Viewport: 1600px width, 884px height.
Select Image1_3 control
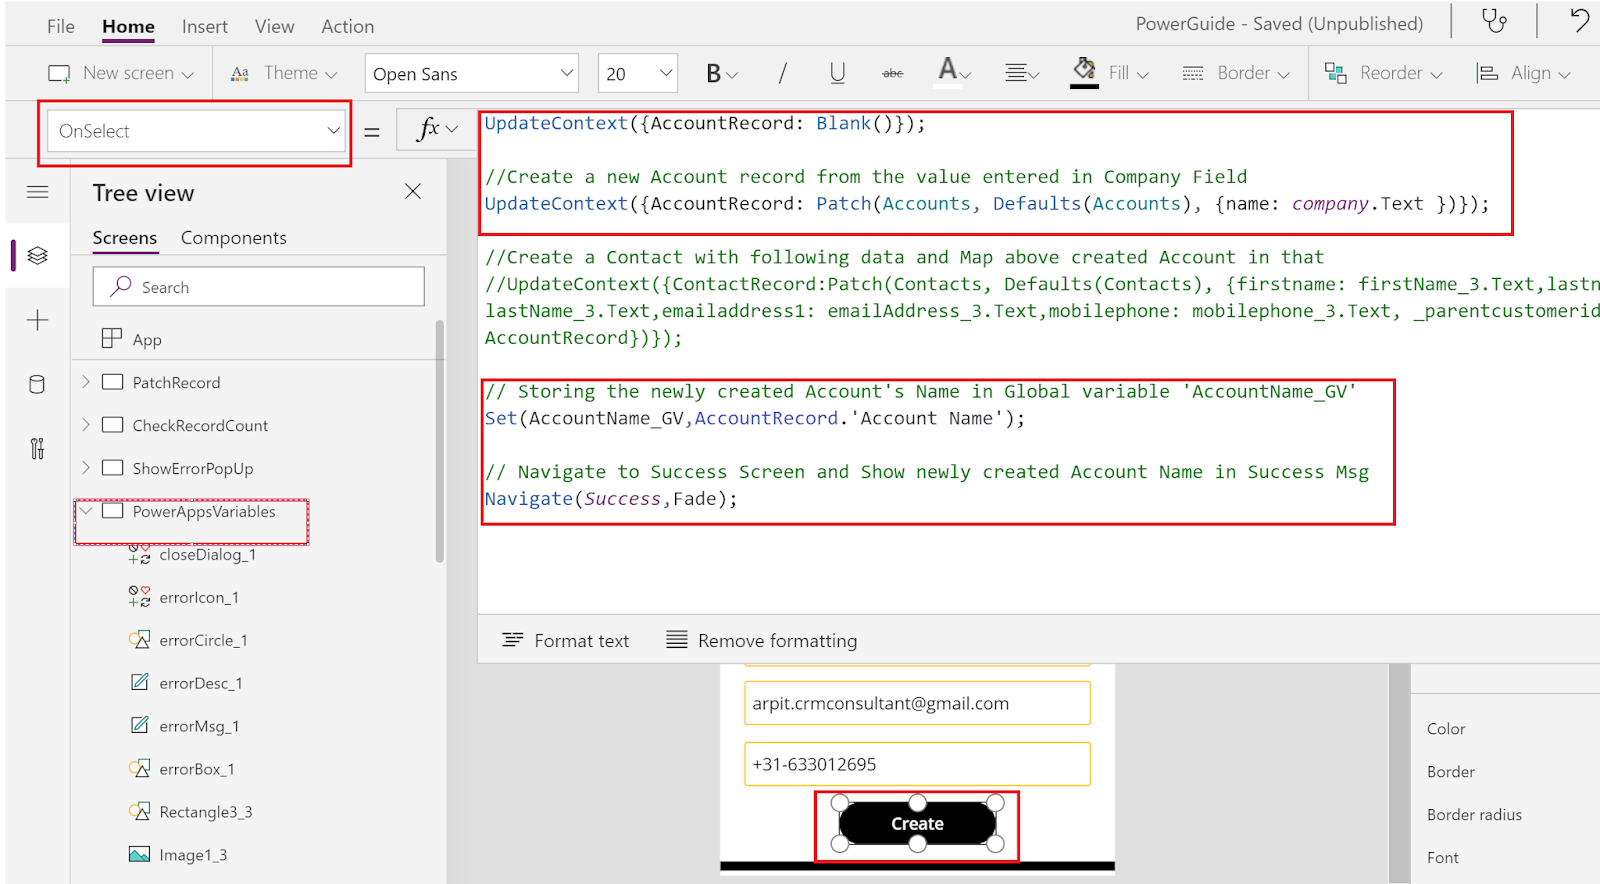[193, 856]
